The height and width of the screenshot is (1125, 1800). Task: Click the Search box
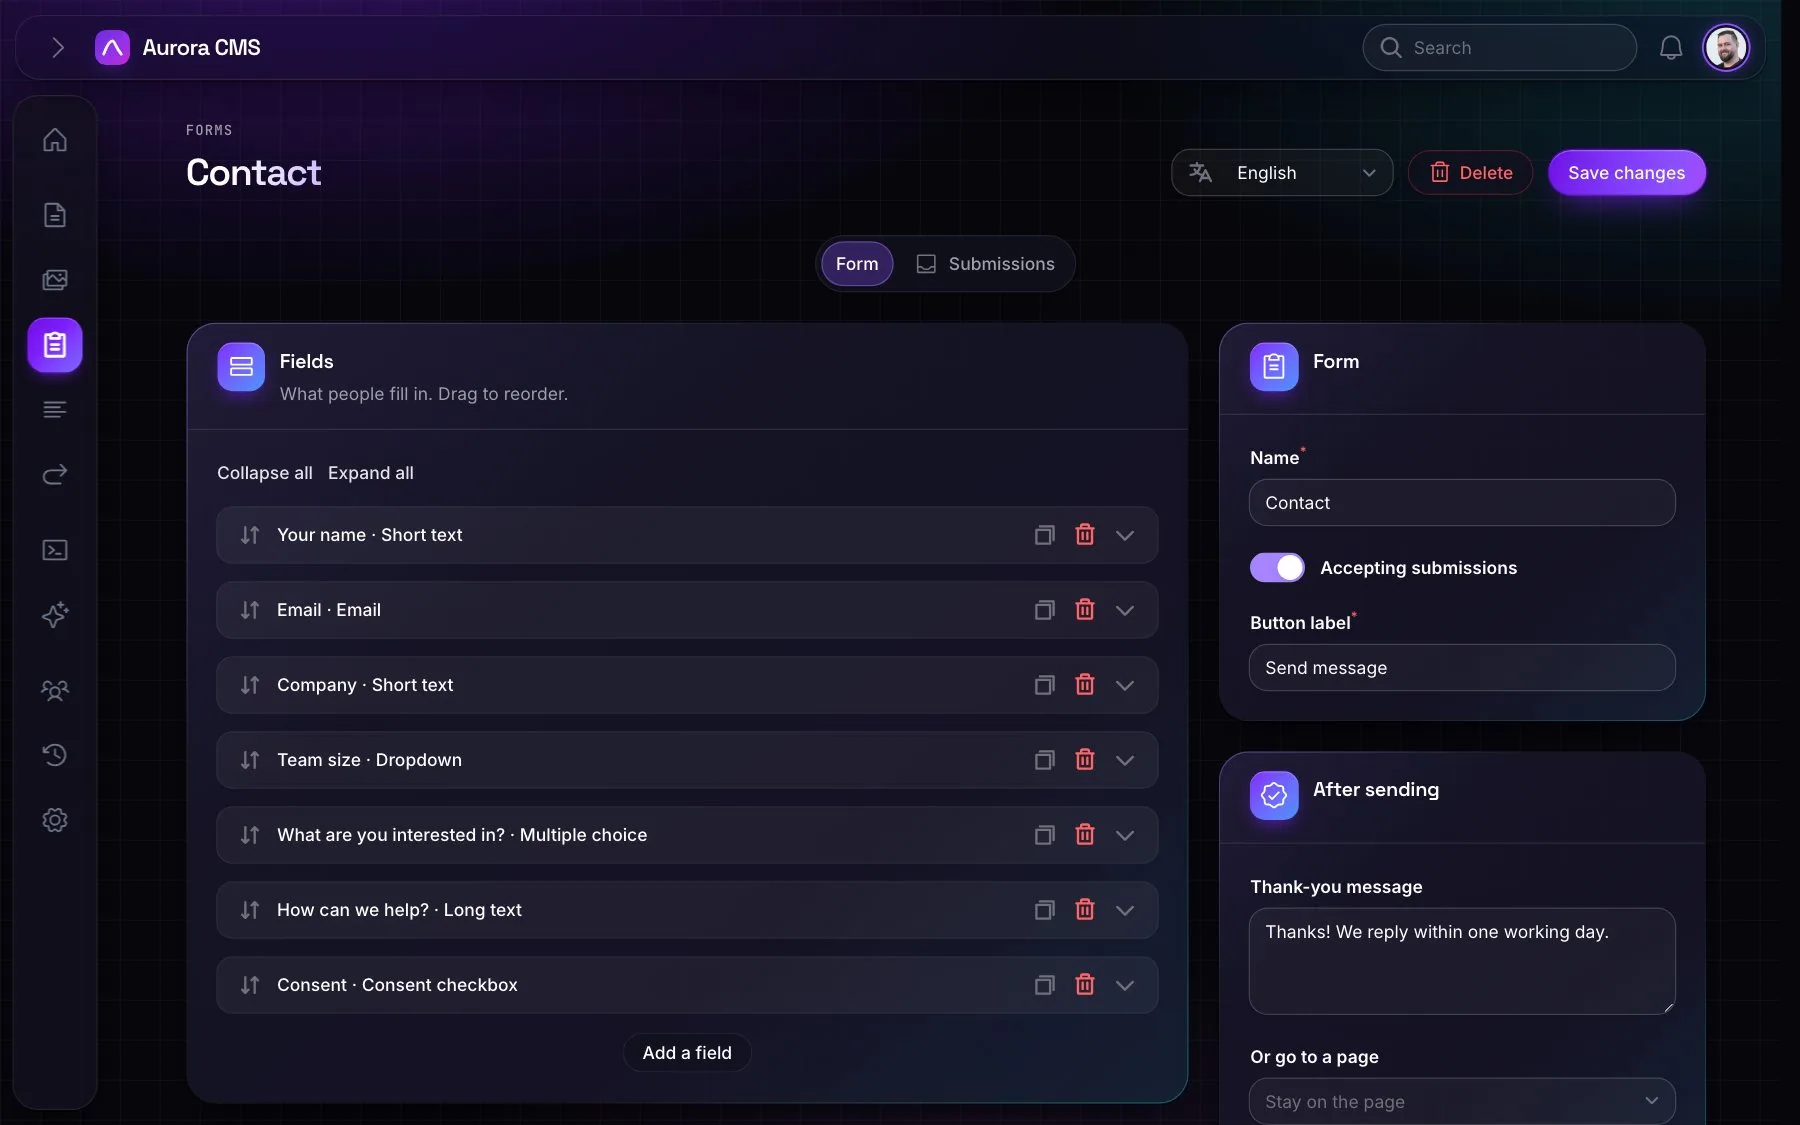(x=1499, y=47)
